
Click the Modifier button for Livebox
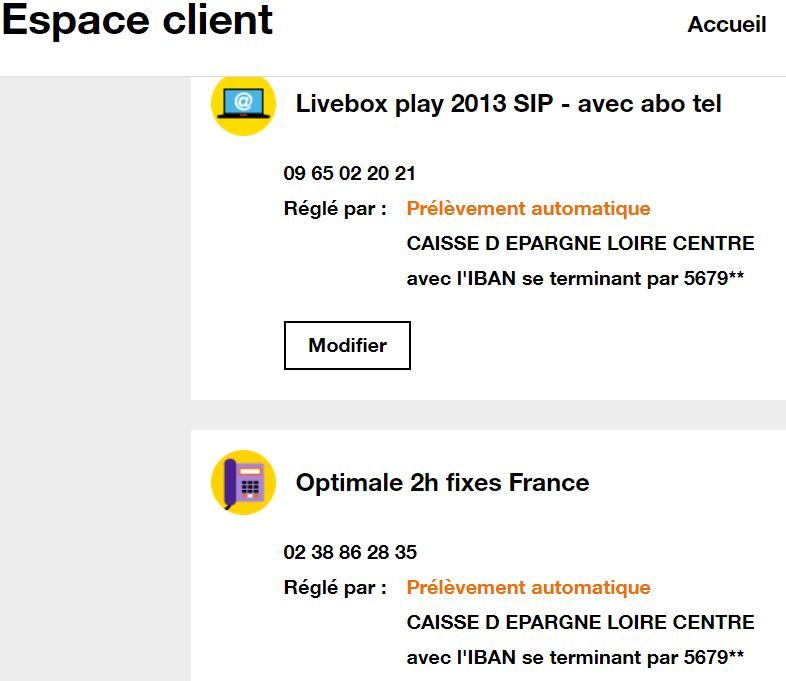pyautogui.click(x=347, y=345)
